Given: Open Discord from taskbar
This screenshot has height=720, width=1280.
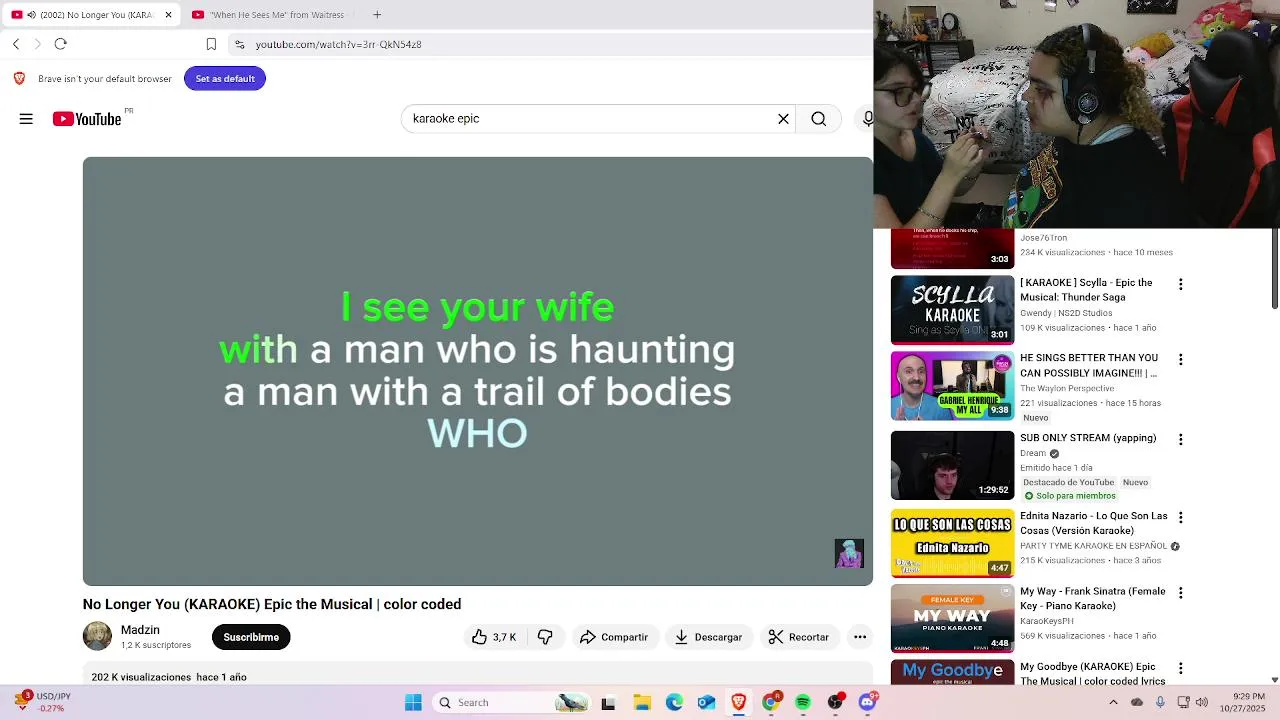Looking at the screenshot, I should (867, 703).
